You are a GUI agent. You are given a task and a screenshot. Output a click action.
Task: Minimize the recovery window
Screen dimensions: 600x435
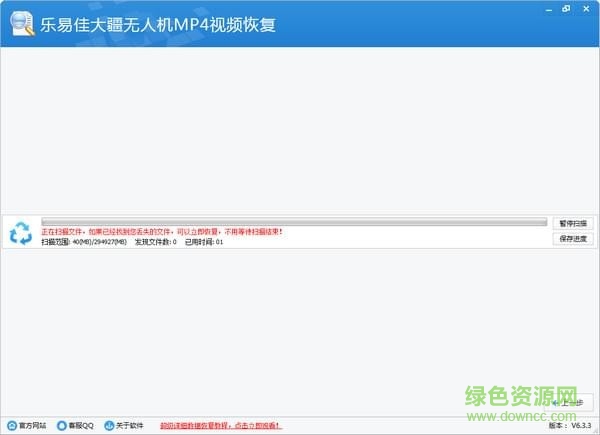549,9
